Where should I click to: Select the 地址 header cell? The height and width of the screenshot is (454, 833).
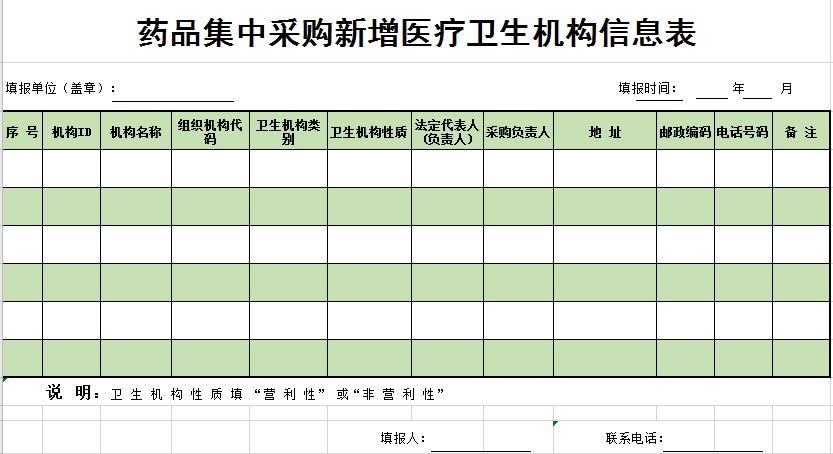pyautogui.click(x=605, y=131)
